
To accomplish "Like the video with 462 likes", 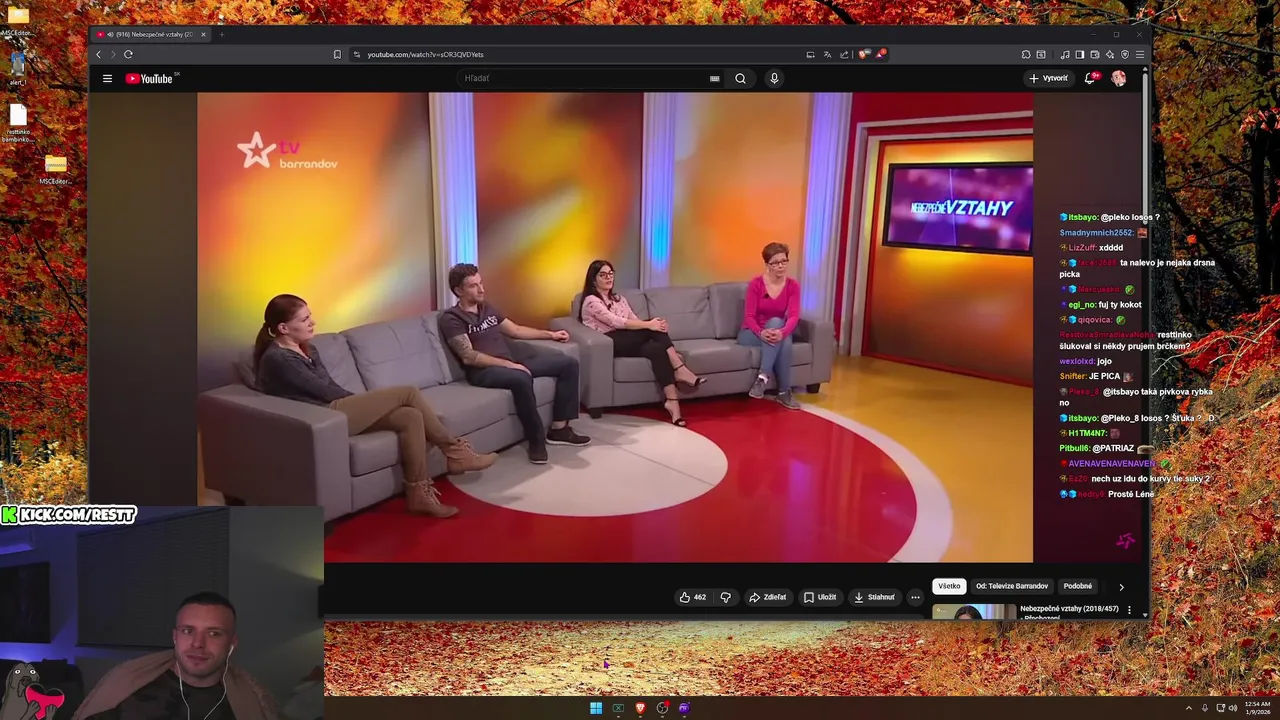I will coord(693,597).
